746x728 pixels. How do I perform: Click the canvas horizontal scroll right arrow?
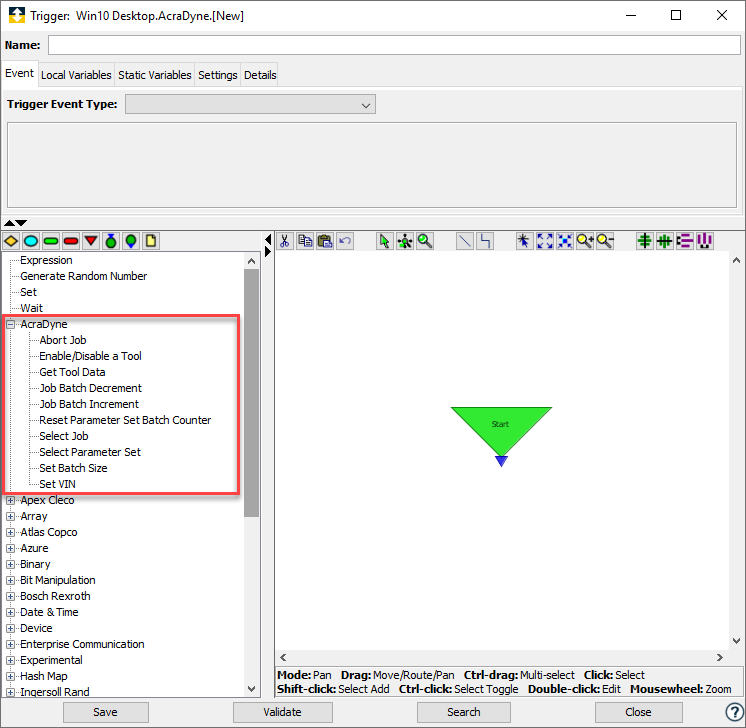[720, 658]
